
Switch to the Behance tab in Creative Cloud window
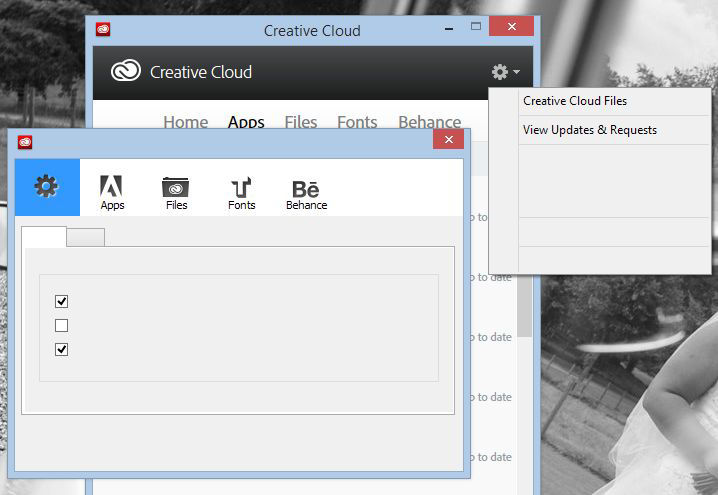click(430, 121)
